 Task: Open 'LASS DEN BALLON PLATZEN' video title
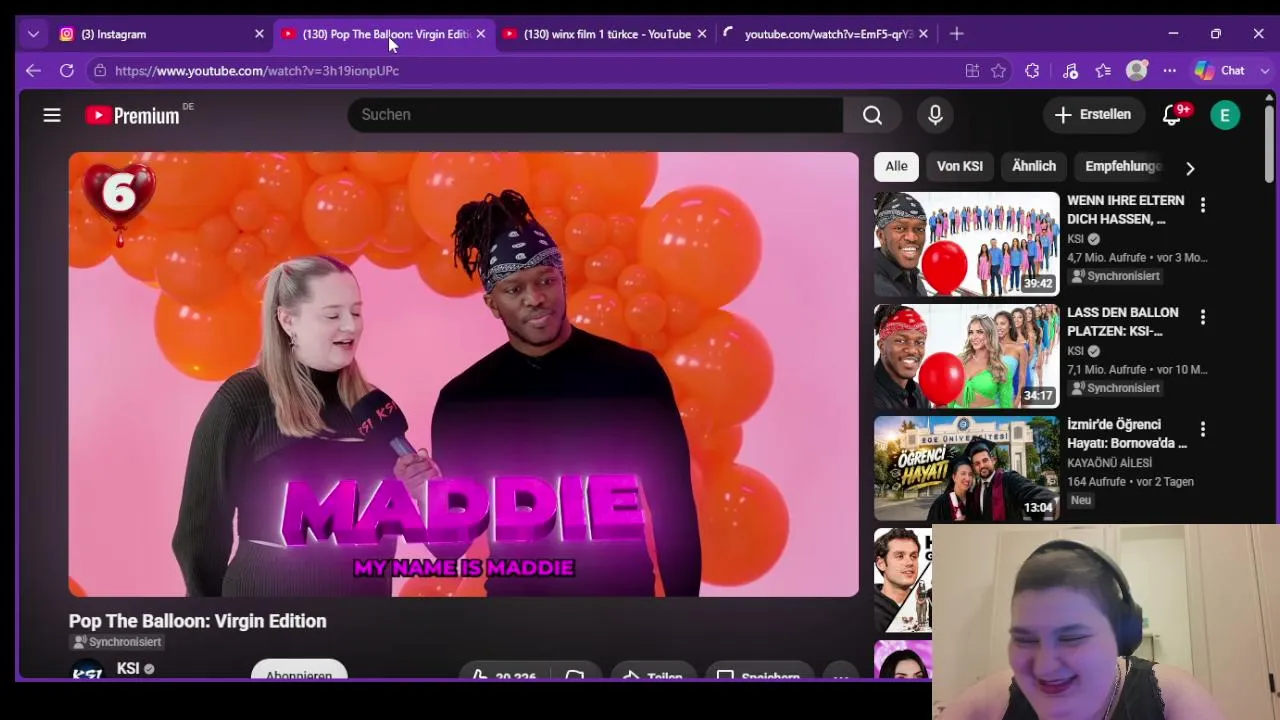point(1123,322)
